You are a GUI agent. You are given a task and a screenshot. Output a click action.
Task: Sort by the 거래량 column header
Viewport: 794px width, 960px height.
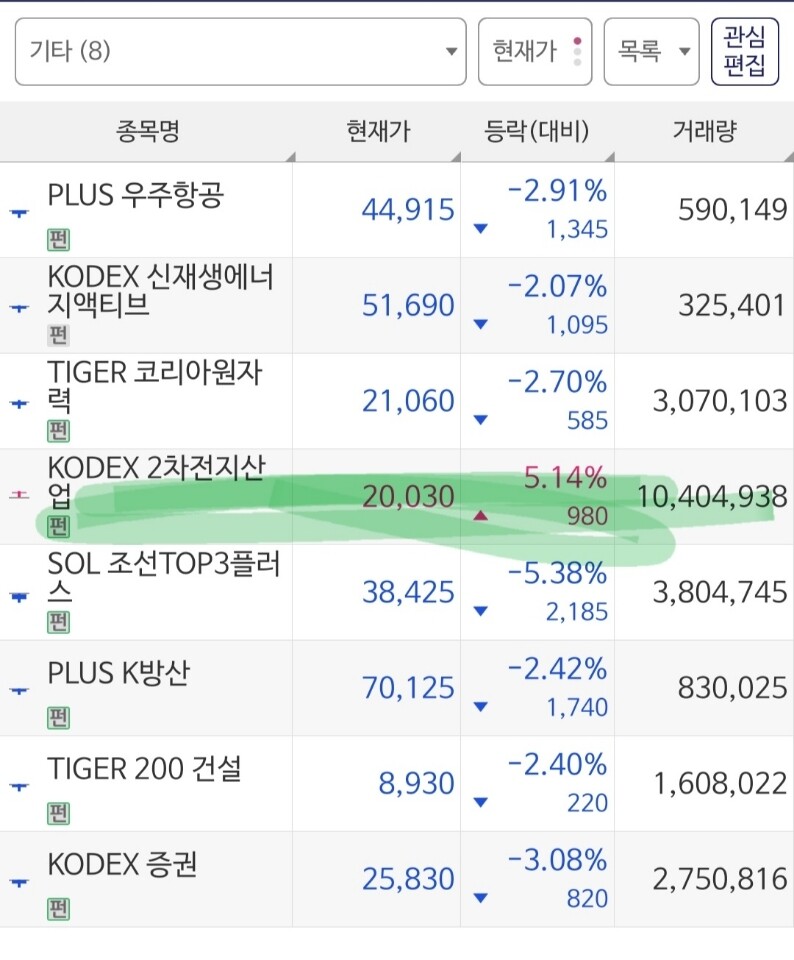(x=704, y=132)
